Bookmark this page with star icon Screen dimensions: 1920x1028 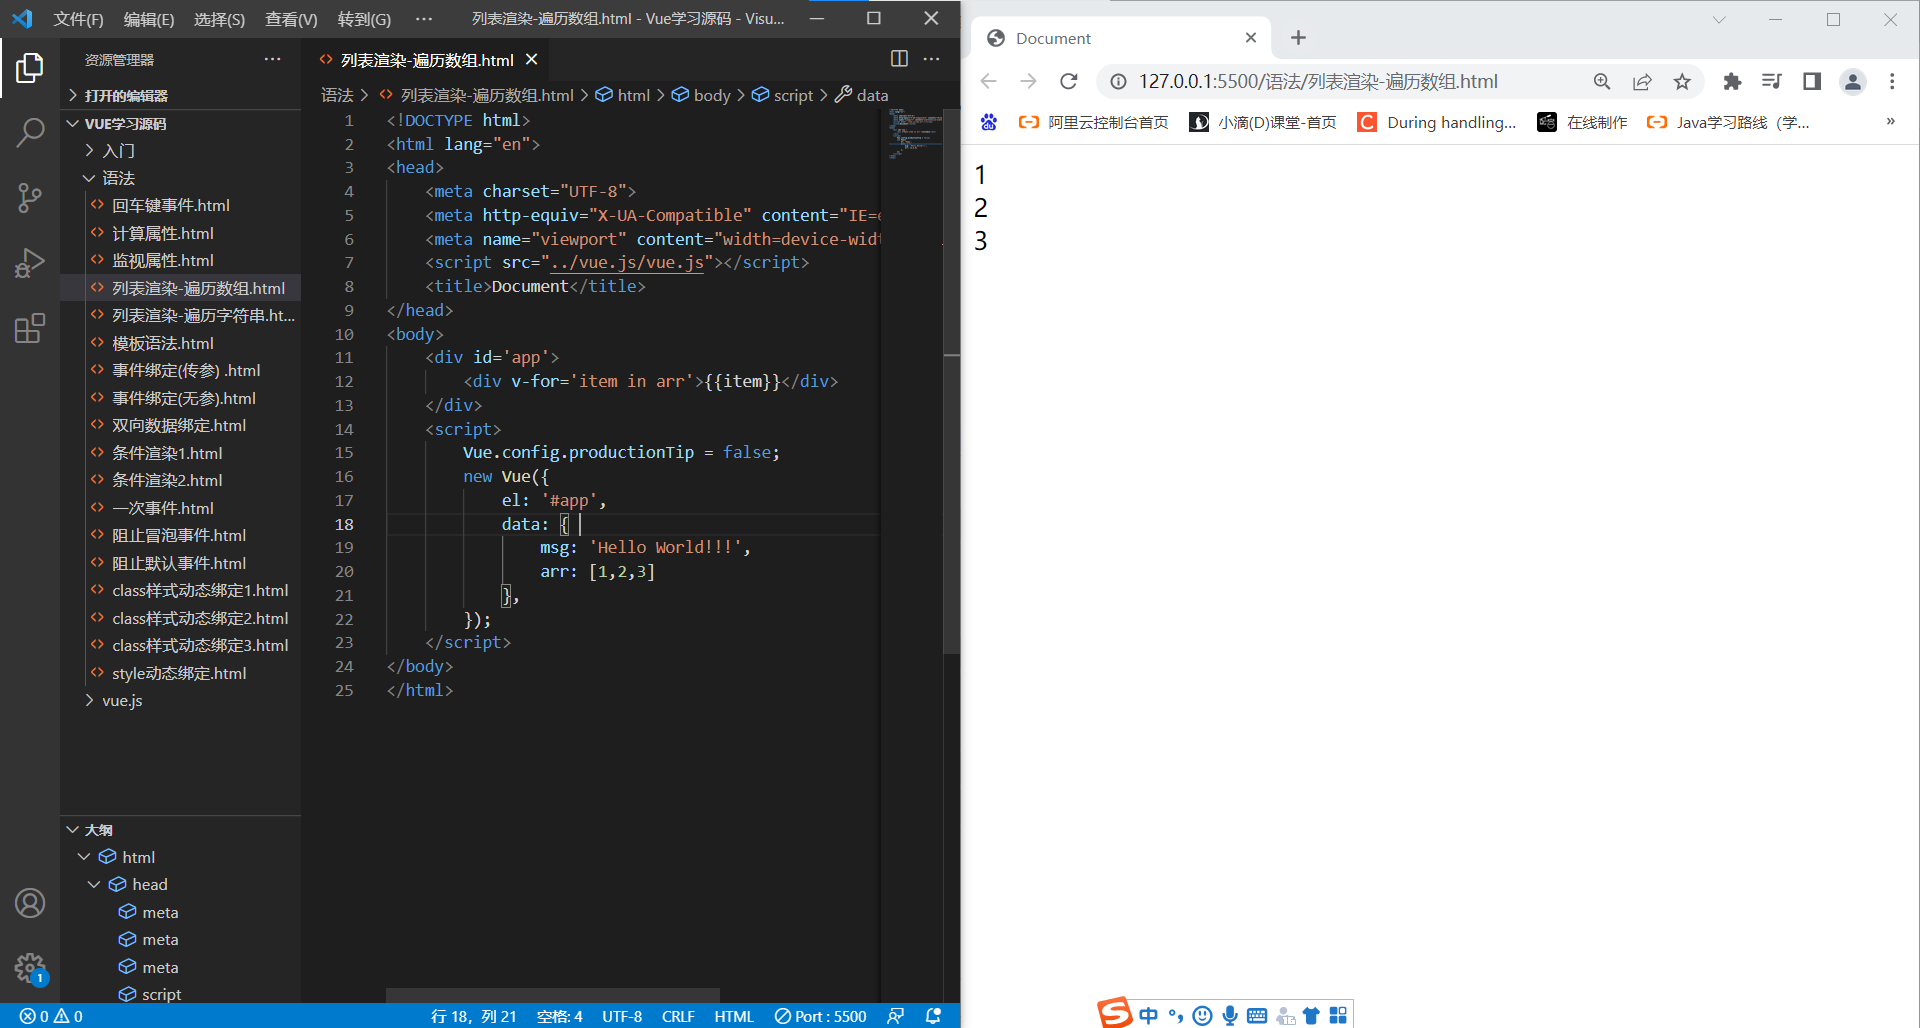(x=1682, y=82)
